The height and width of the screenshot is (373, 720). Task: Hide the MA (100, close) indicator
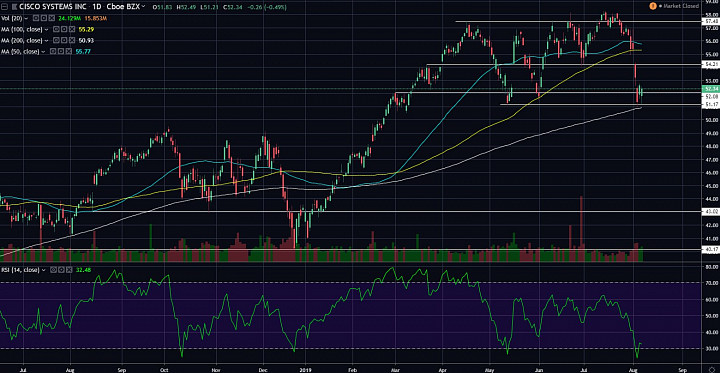tap(56, 29)
